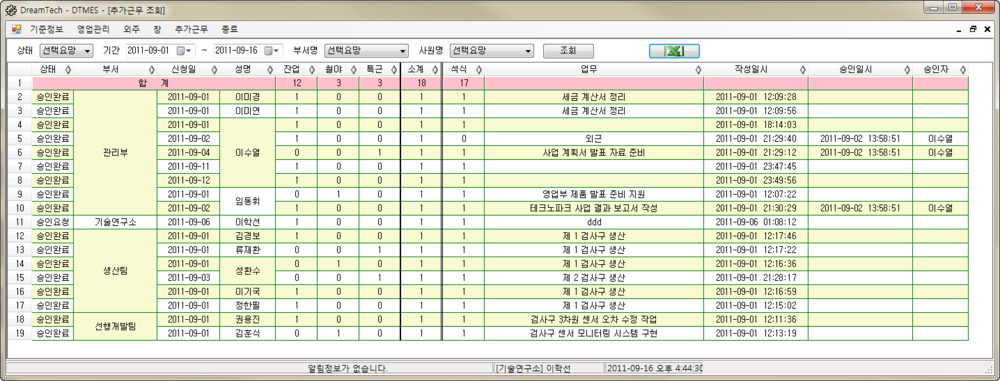
Task: Select the task cell ddd
Action: [x=594, y=222]
